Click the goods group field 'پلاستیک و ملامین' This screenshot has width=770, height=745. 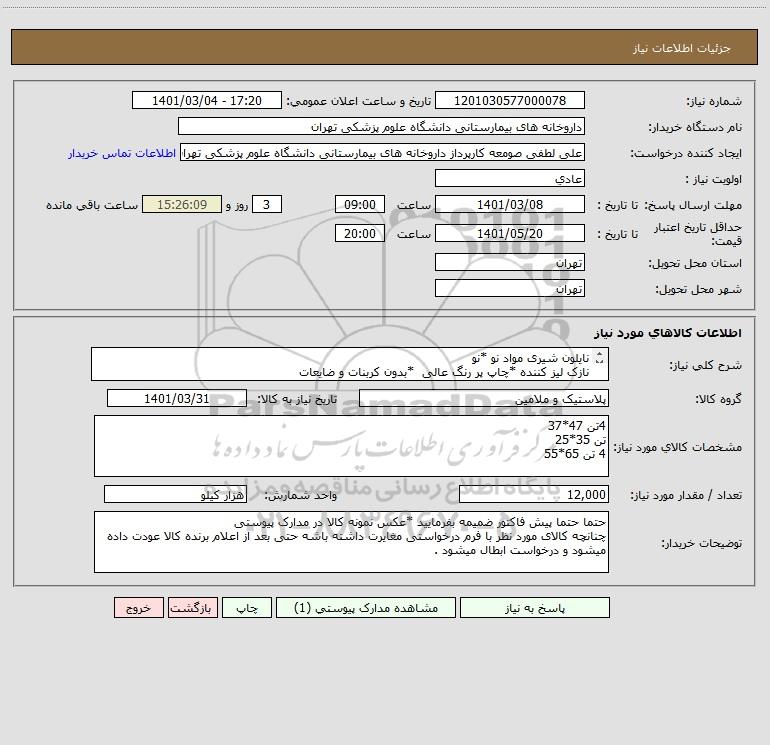point(484,398)
